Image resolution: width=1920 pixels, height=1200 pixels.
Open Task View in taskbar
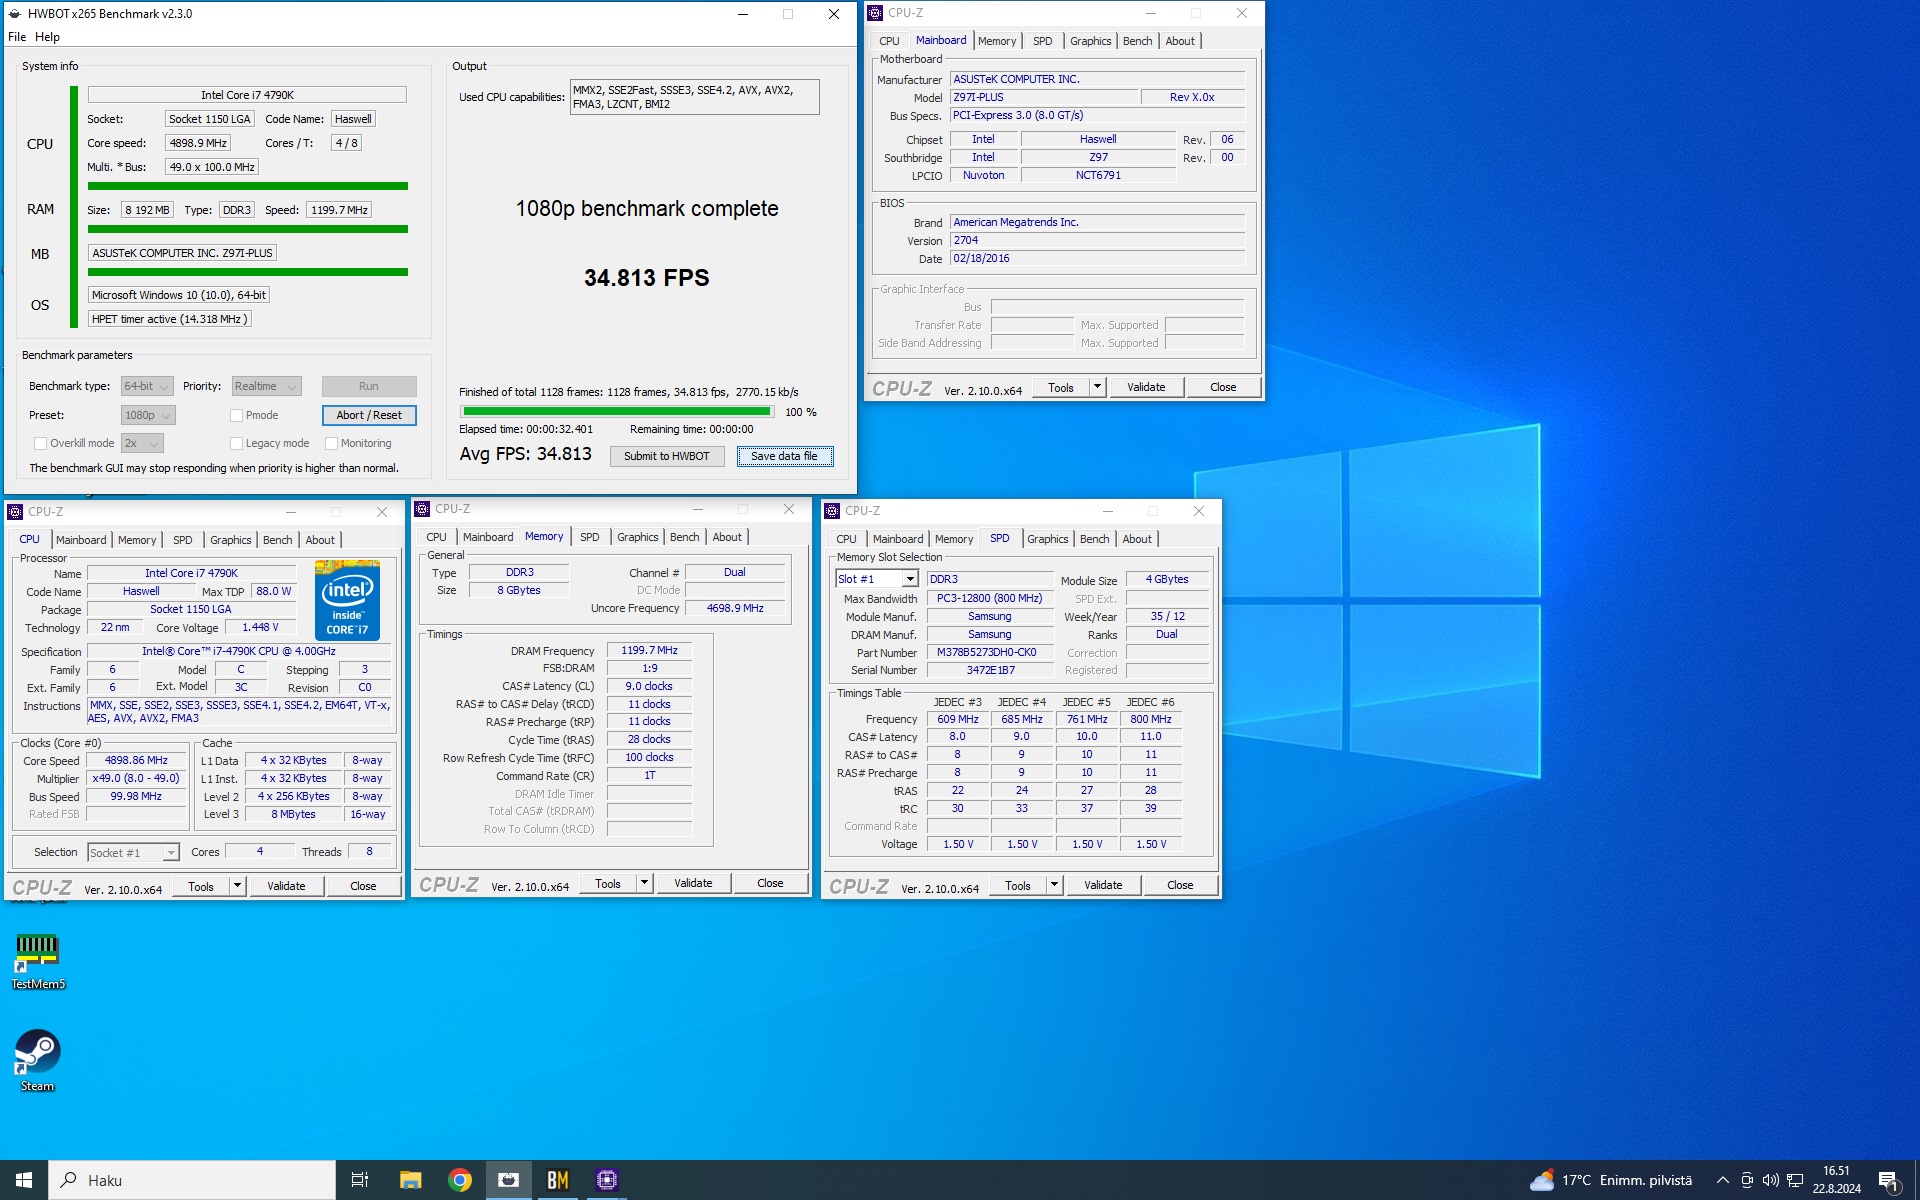(x=360, y=1180)
